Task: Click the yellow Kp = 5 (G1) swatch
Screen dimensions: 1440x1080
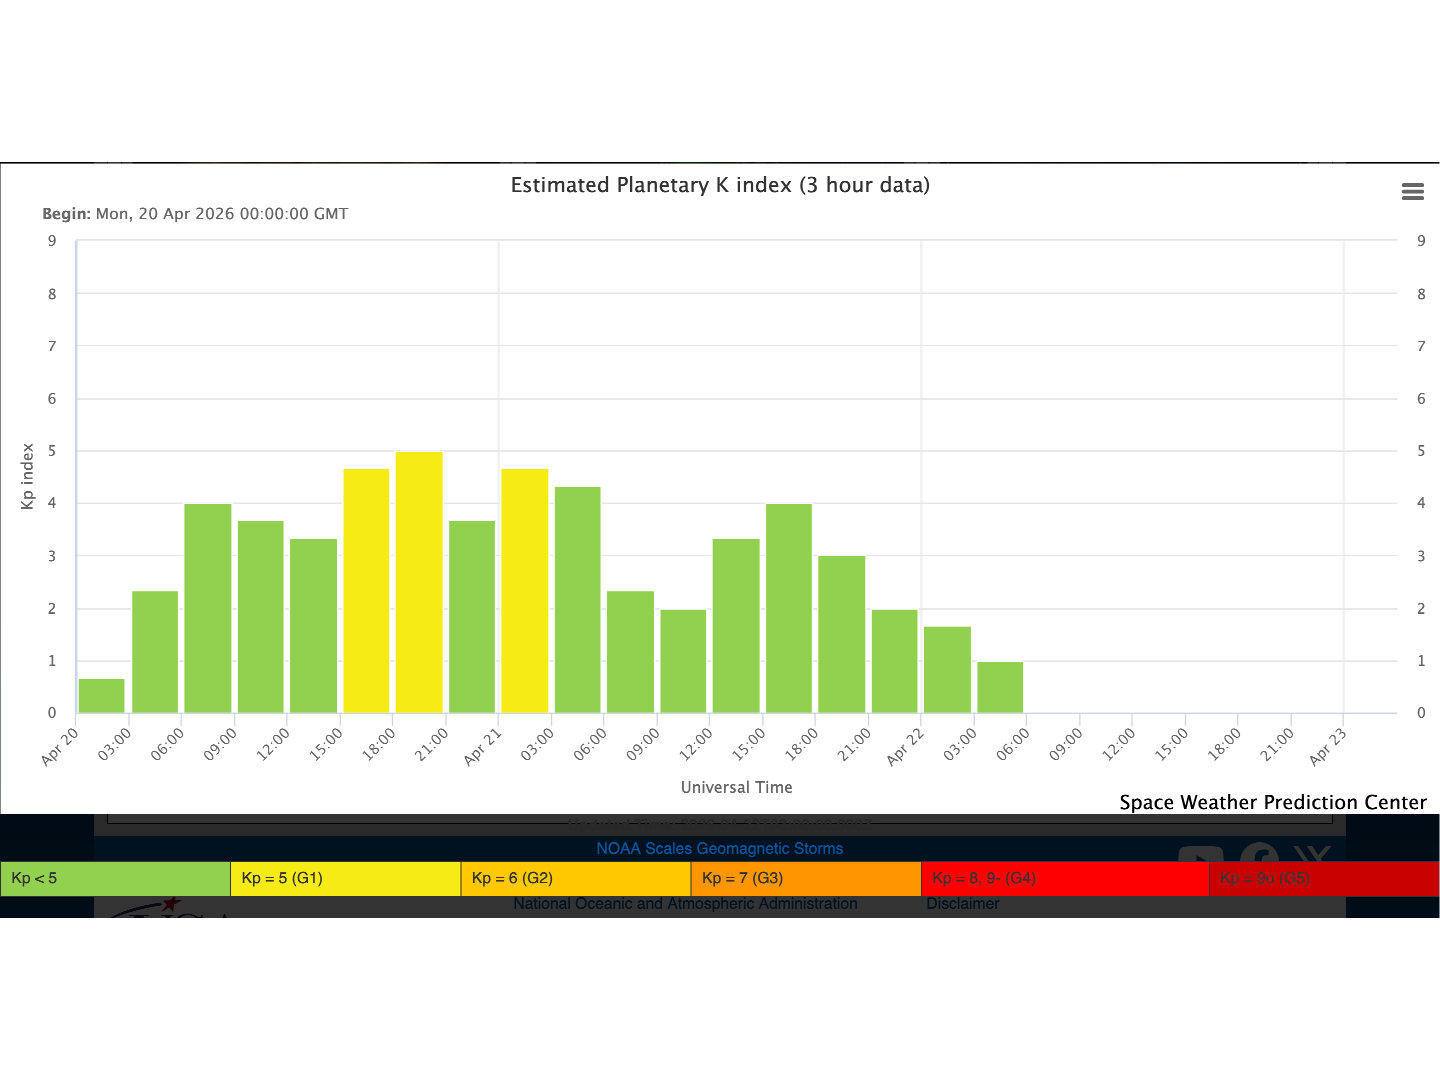Action: (345, 878)
